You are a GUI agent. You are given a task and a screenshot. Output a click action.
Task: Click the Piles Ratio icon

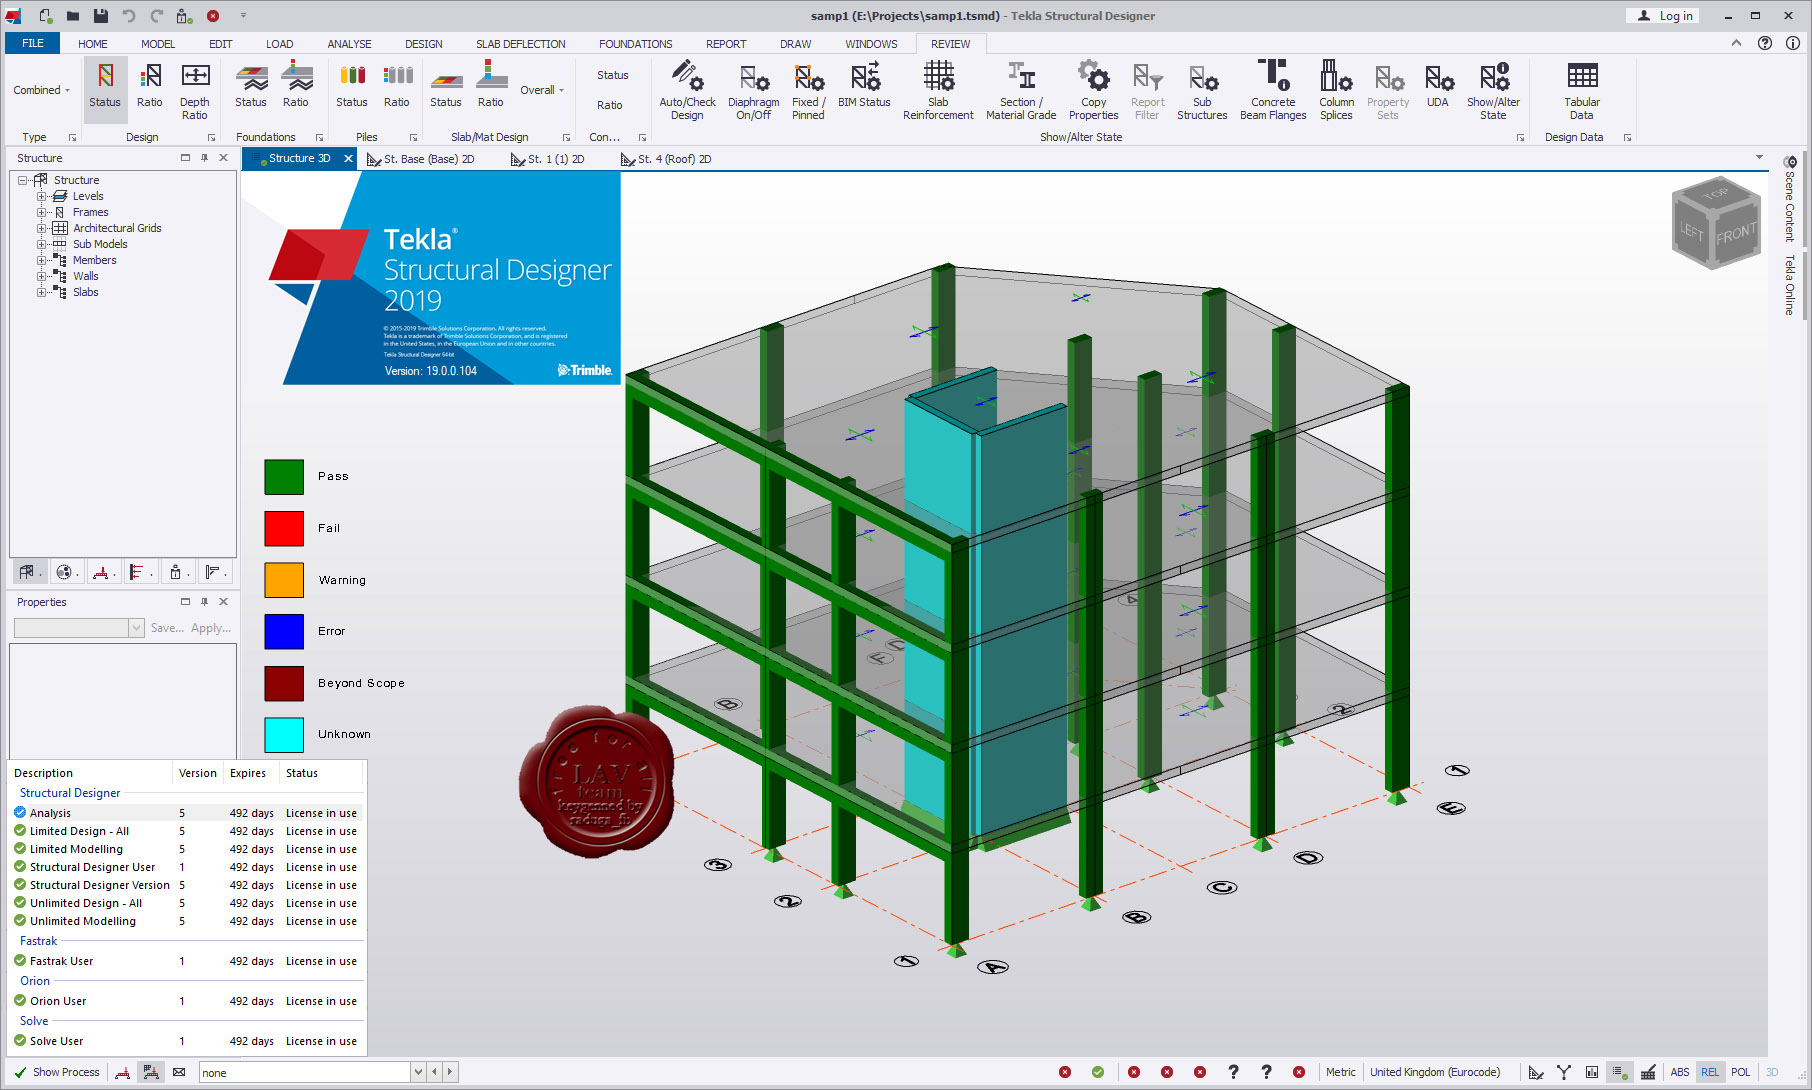coord(397,85)
